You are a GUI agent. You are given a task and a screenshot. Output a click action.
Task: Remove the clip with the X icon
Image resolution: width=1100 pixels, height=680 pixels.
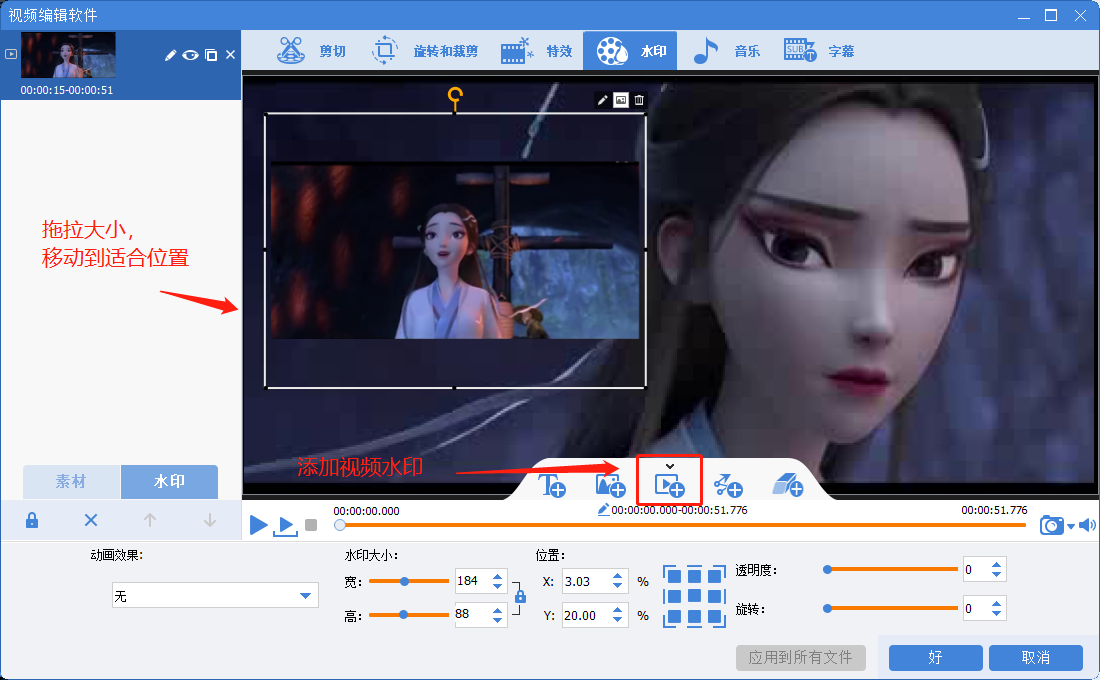230,55
